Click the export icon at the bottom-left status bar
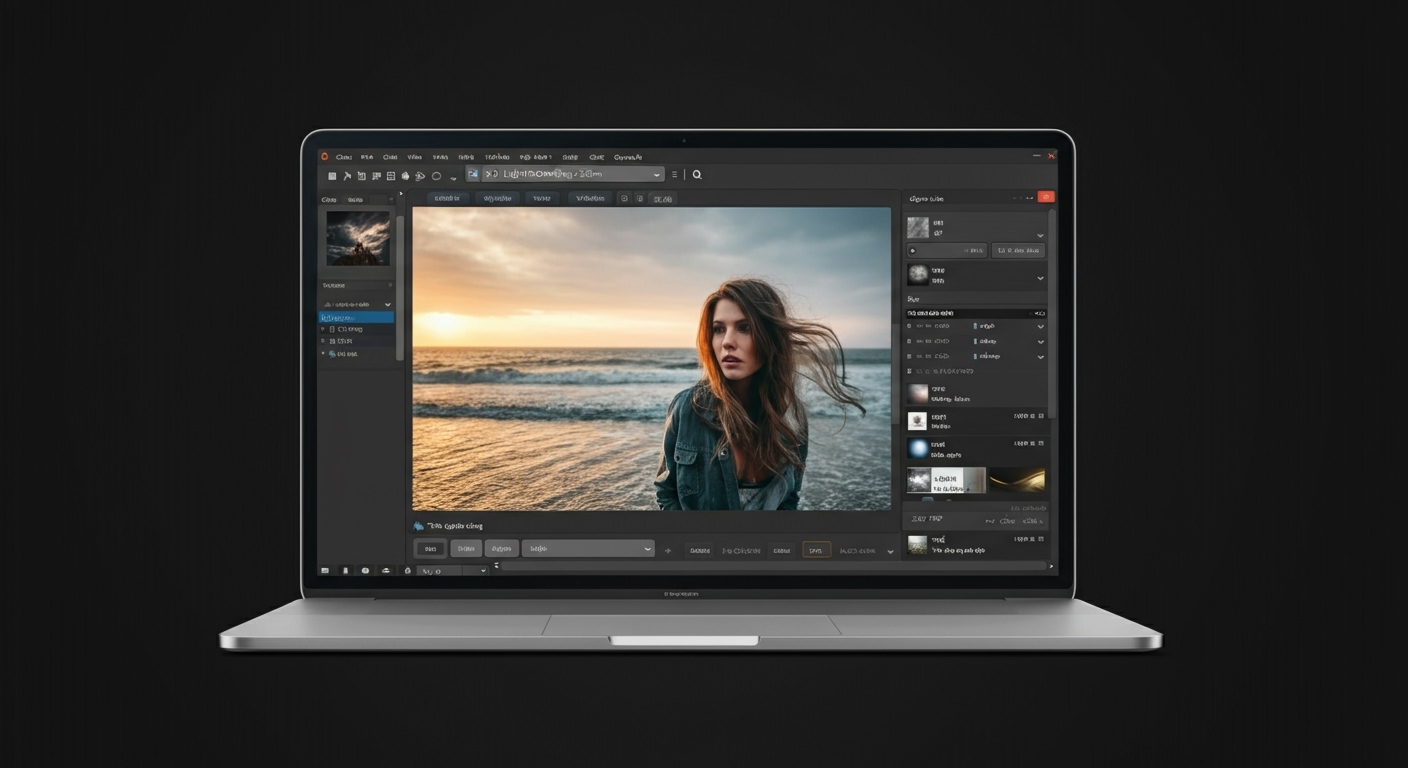This screenshot has height=768, width=1408. [325, 570]
